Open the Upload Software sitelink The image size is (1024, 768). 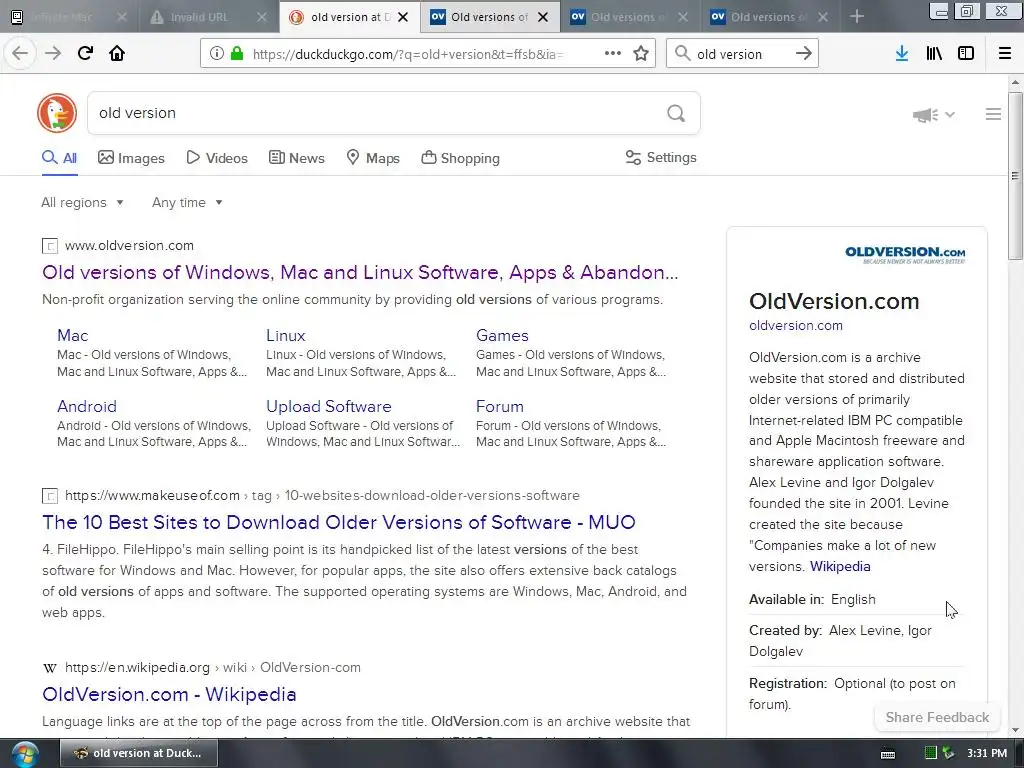tap(328, 406)
